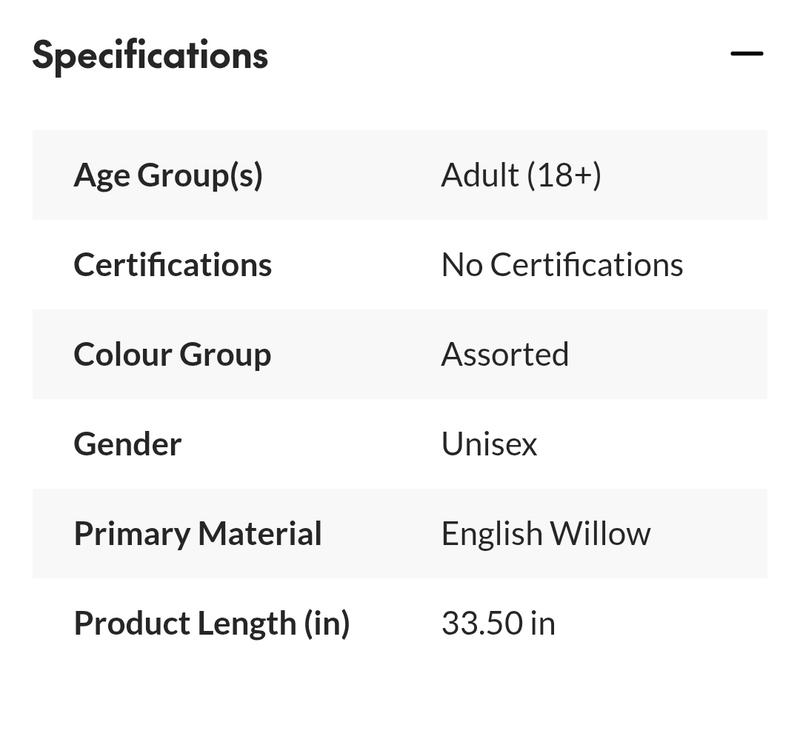The image size is (800, 733).
Task: Select the 33.50 in value
Action: coord(498,623)
